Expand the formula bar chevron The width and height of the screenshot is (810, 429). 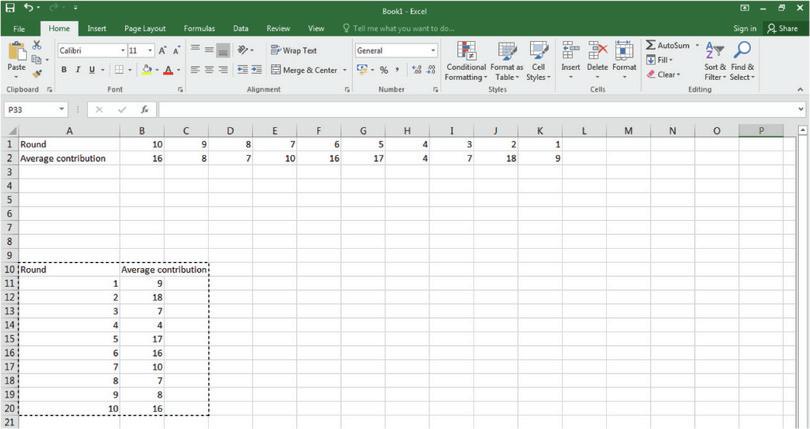coord(801,109)
